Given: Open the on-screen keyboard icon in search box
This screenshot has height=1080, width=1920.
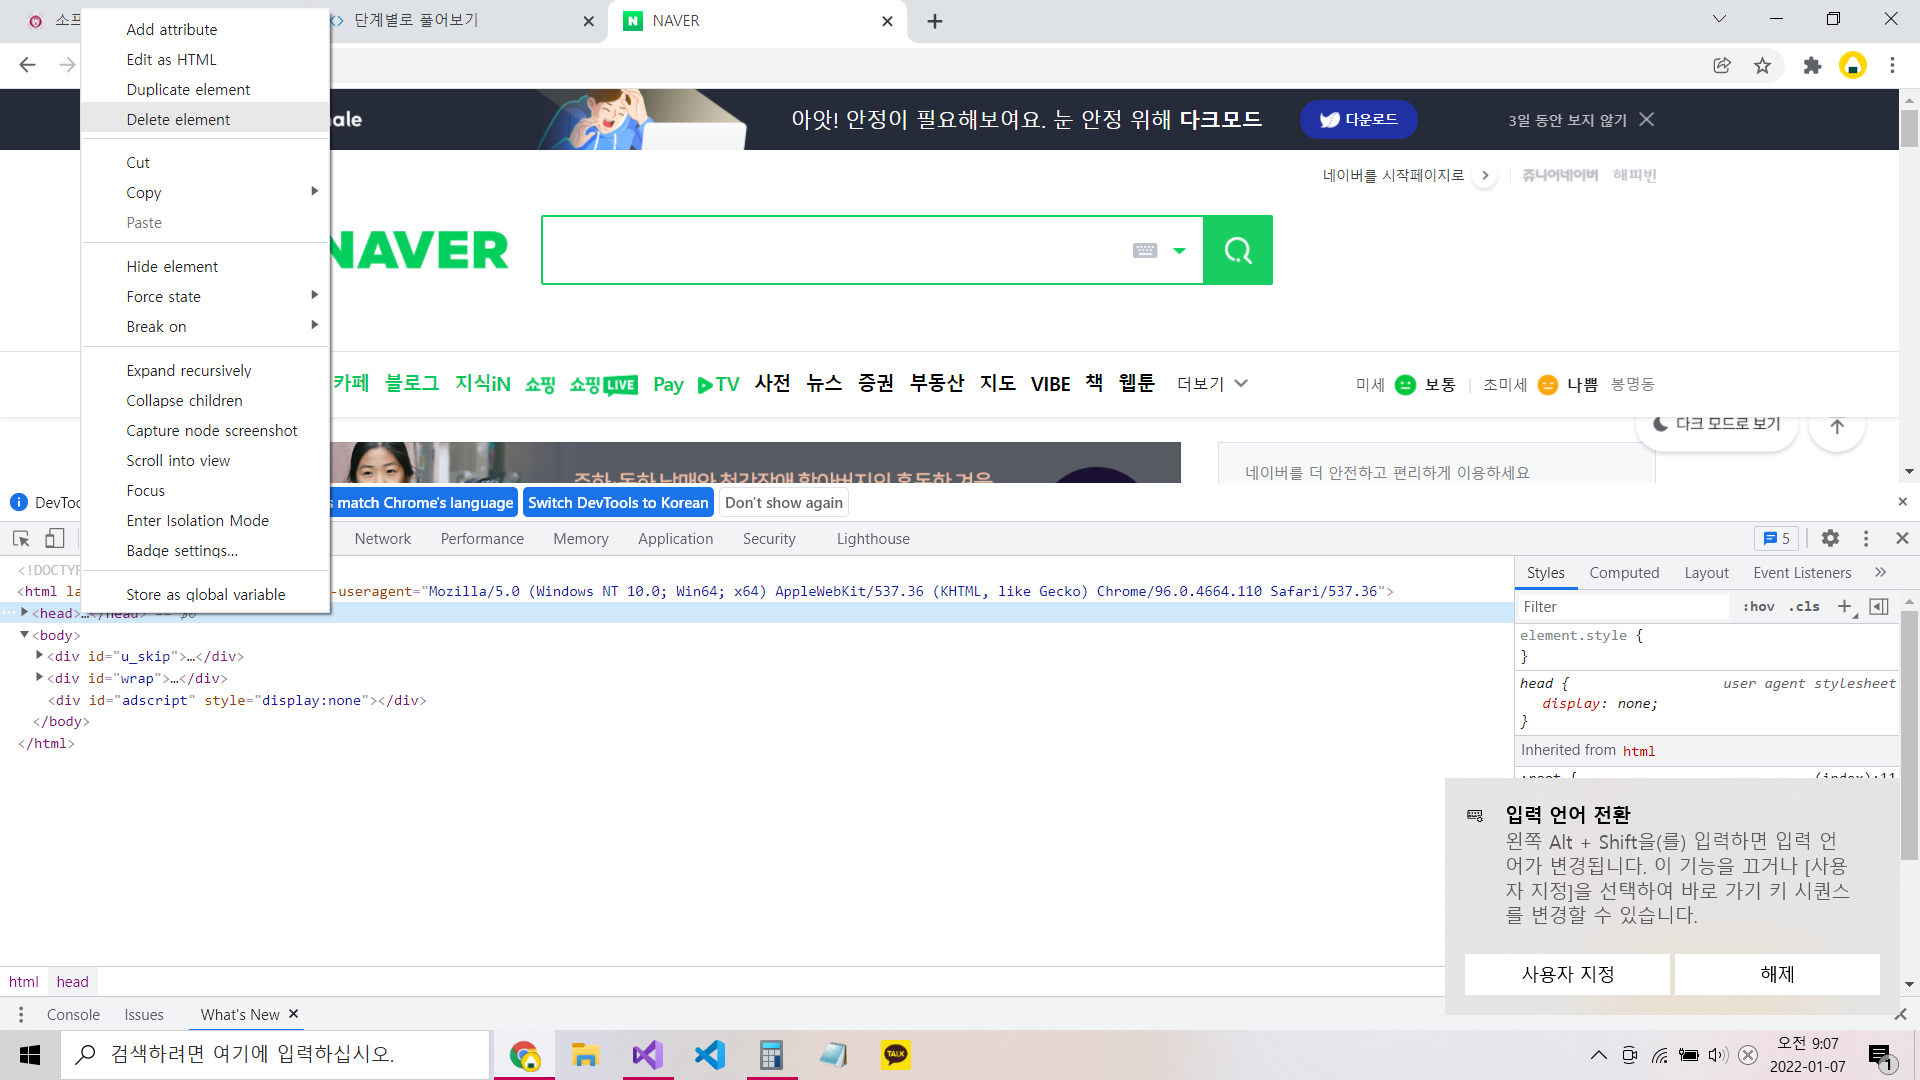Looking at the screenshot, I should [x=1145, y=250].
